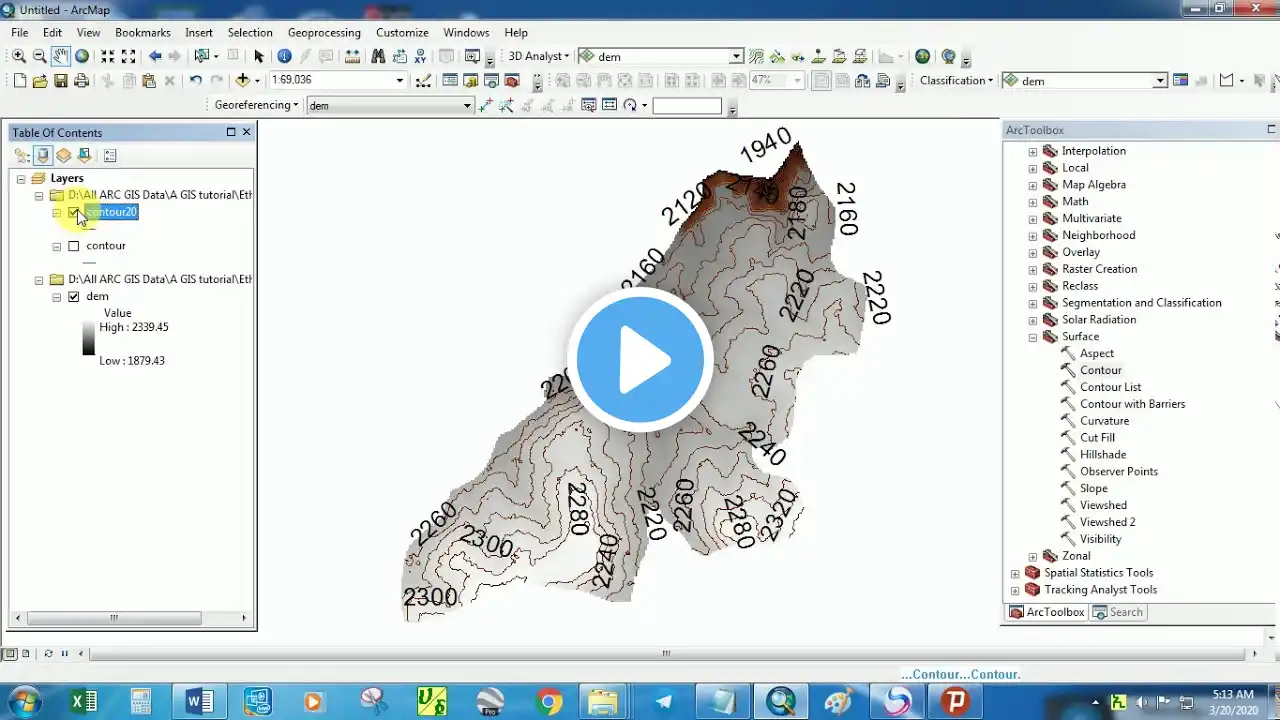Open the Customize menu
Image resolution: width=1280 pixels, height=720 pixels.
pyautogui.click(x=402, y=33)
